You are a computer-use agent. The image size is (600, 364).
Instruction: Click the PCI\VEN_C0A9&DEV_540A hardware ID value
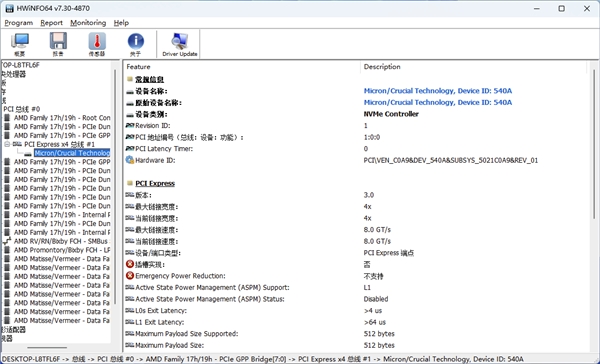(450, 160)
